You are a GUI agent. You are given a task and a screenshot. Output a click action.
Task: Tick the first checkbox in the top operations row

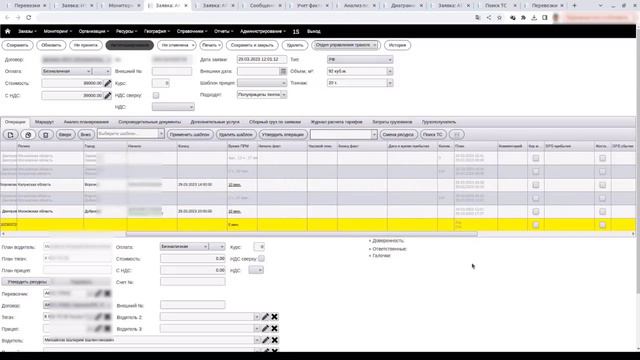(536, 158)
